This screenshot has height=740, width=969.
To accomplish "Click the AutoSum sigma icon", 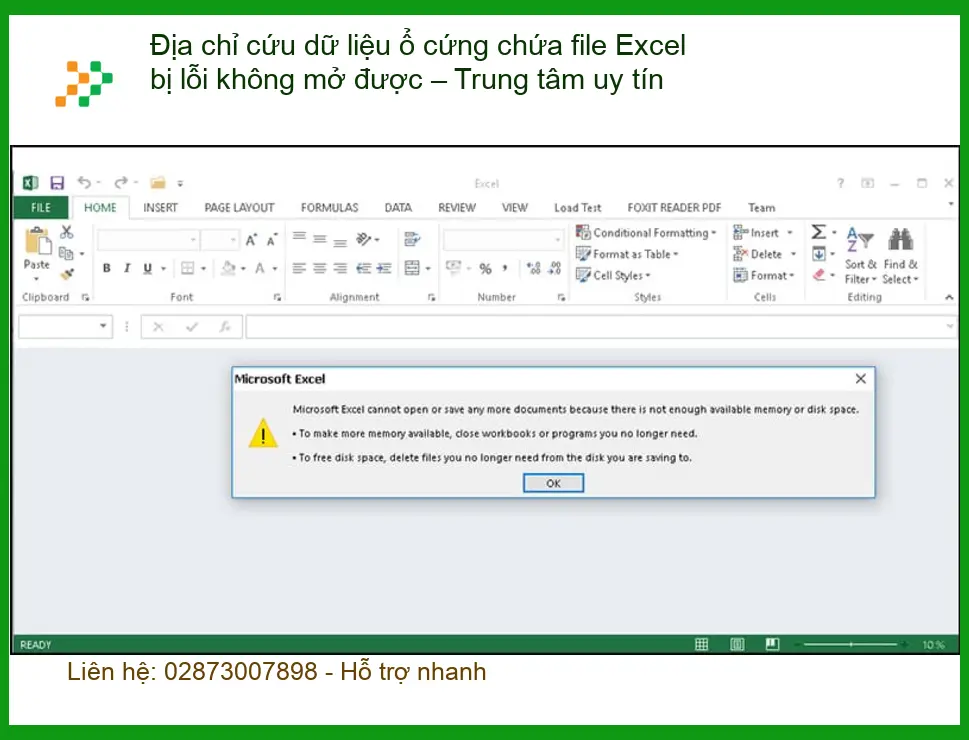I will click(x=818, y=232).
